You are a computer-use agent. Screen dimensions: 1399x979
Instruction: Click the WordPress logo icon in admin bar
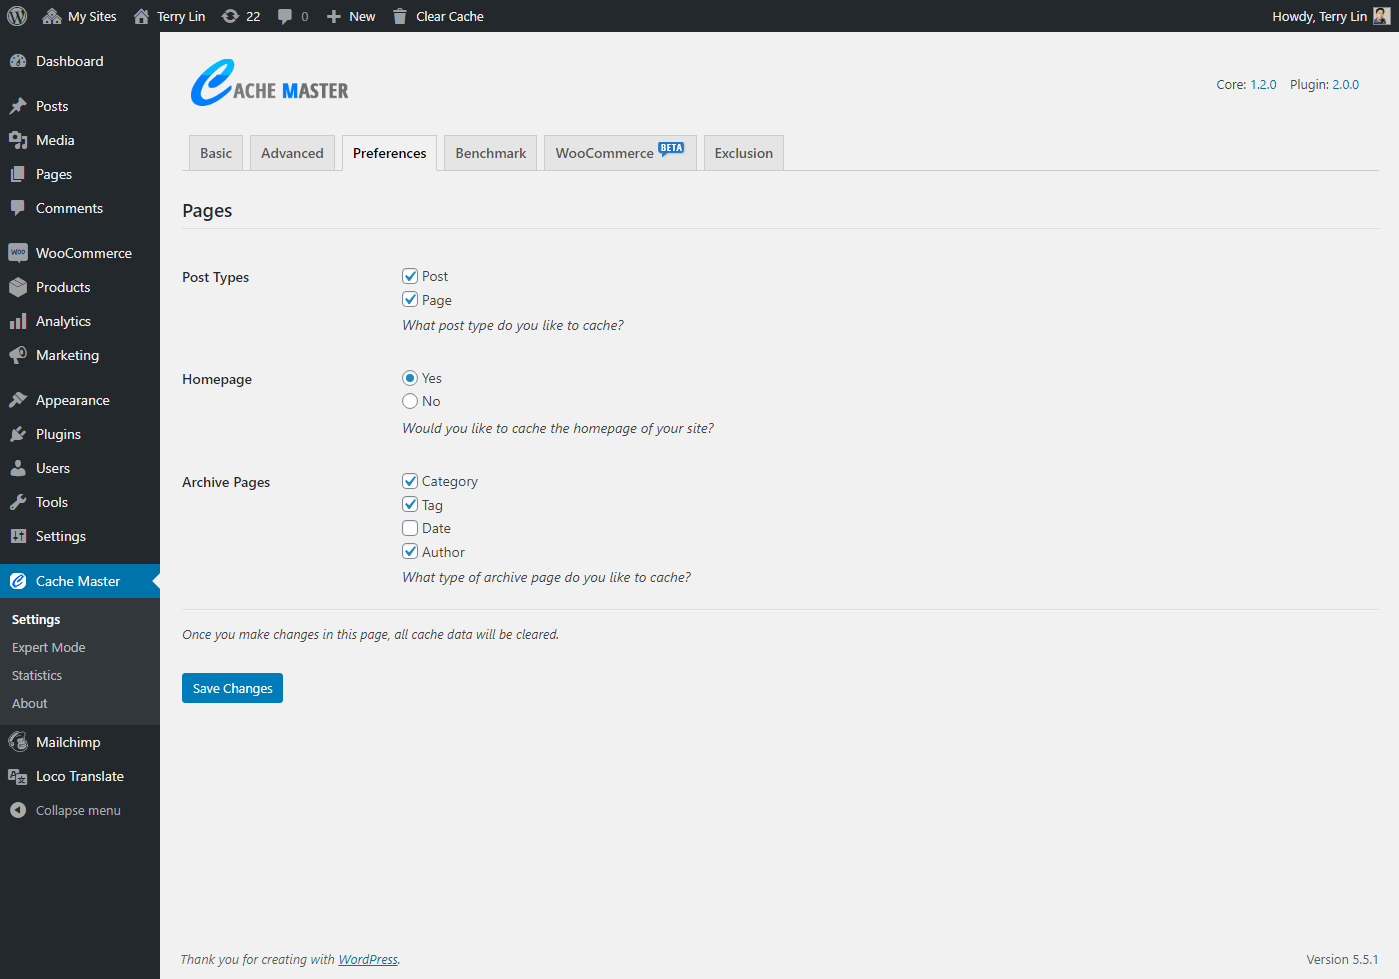click(17, 16)
